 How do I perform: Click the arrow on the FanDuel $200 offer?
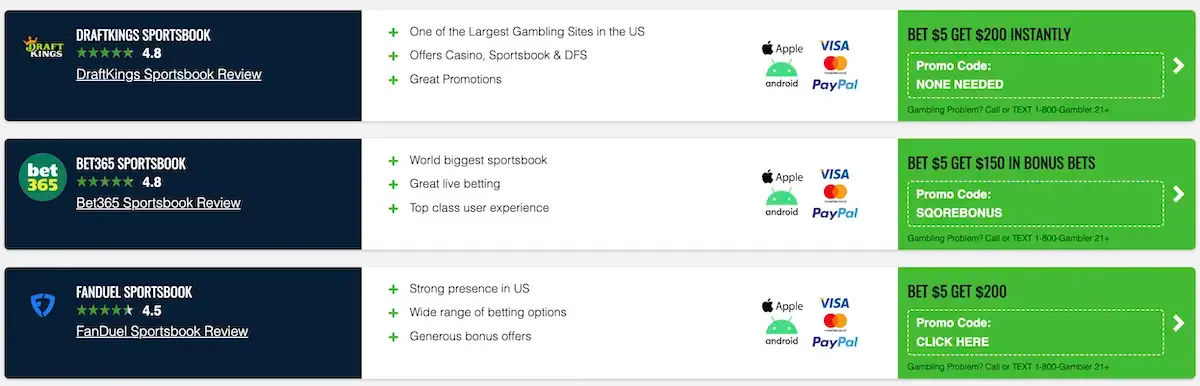coord(1178,323)
